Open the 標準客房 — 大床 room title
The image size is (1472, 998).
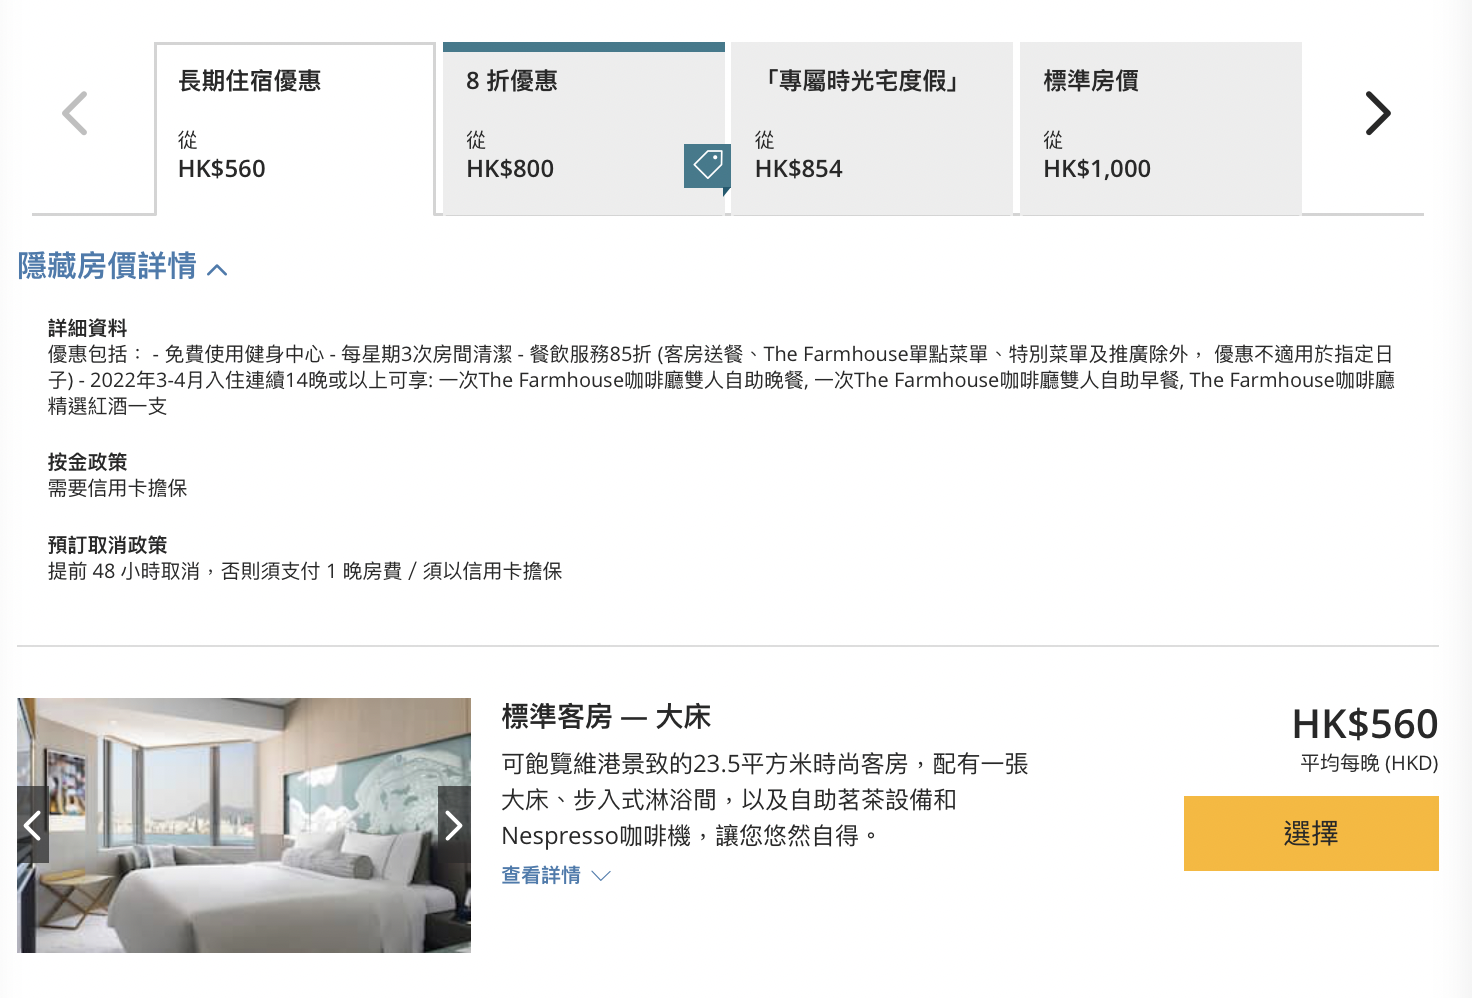[606, 717]
